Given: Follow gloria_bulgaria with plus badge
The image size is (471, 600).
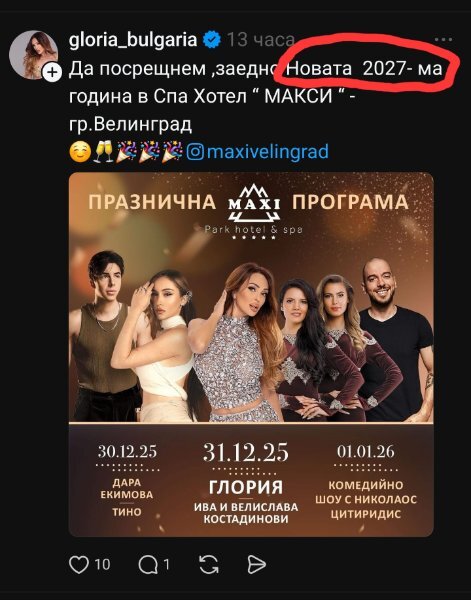Looking at the screenshot, I should [x=52, y=72].
